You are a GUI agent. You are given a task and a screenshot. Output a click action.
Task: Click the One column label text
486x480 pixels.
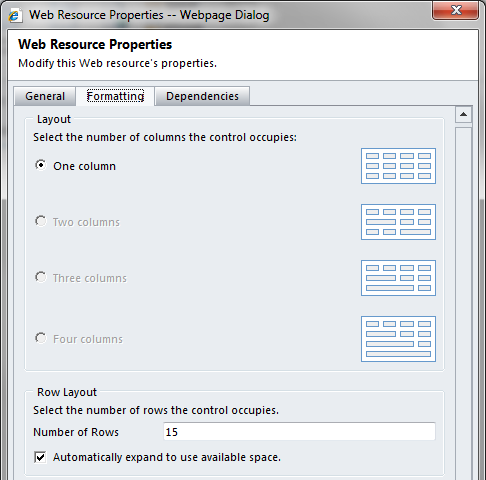84,166
